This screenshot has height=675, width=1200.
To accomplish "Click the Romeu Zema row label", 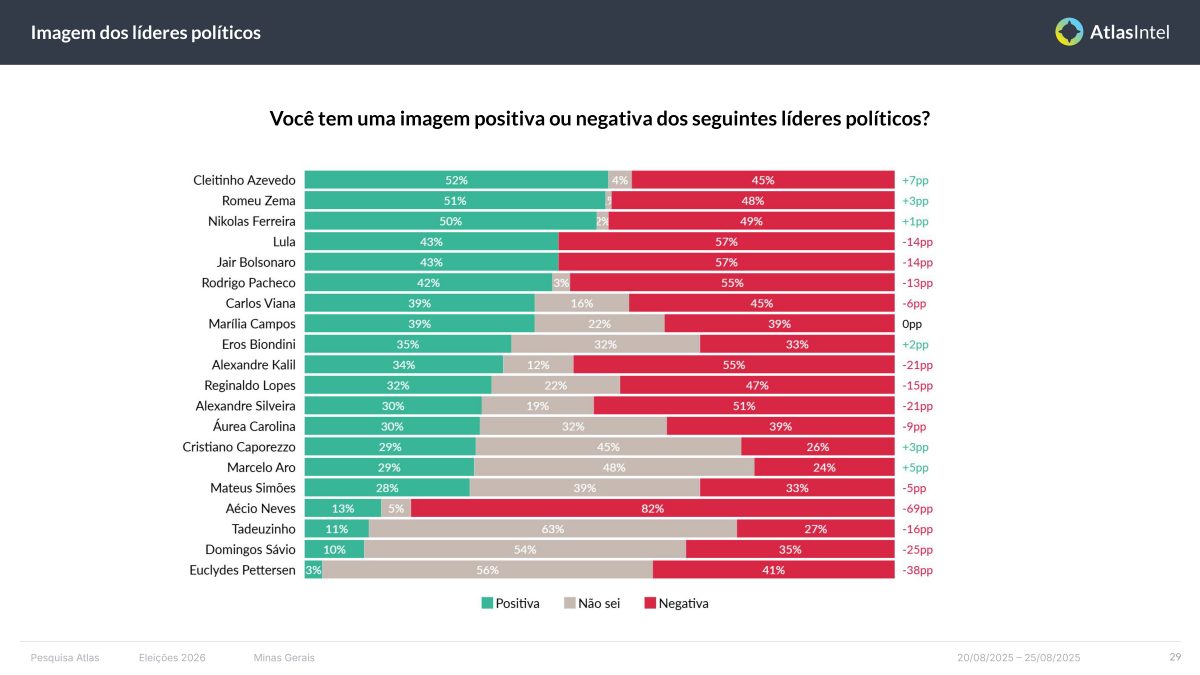I will click(259, 201).
